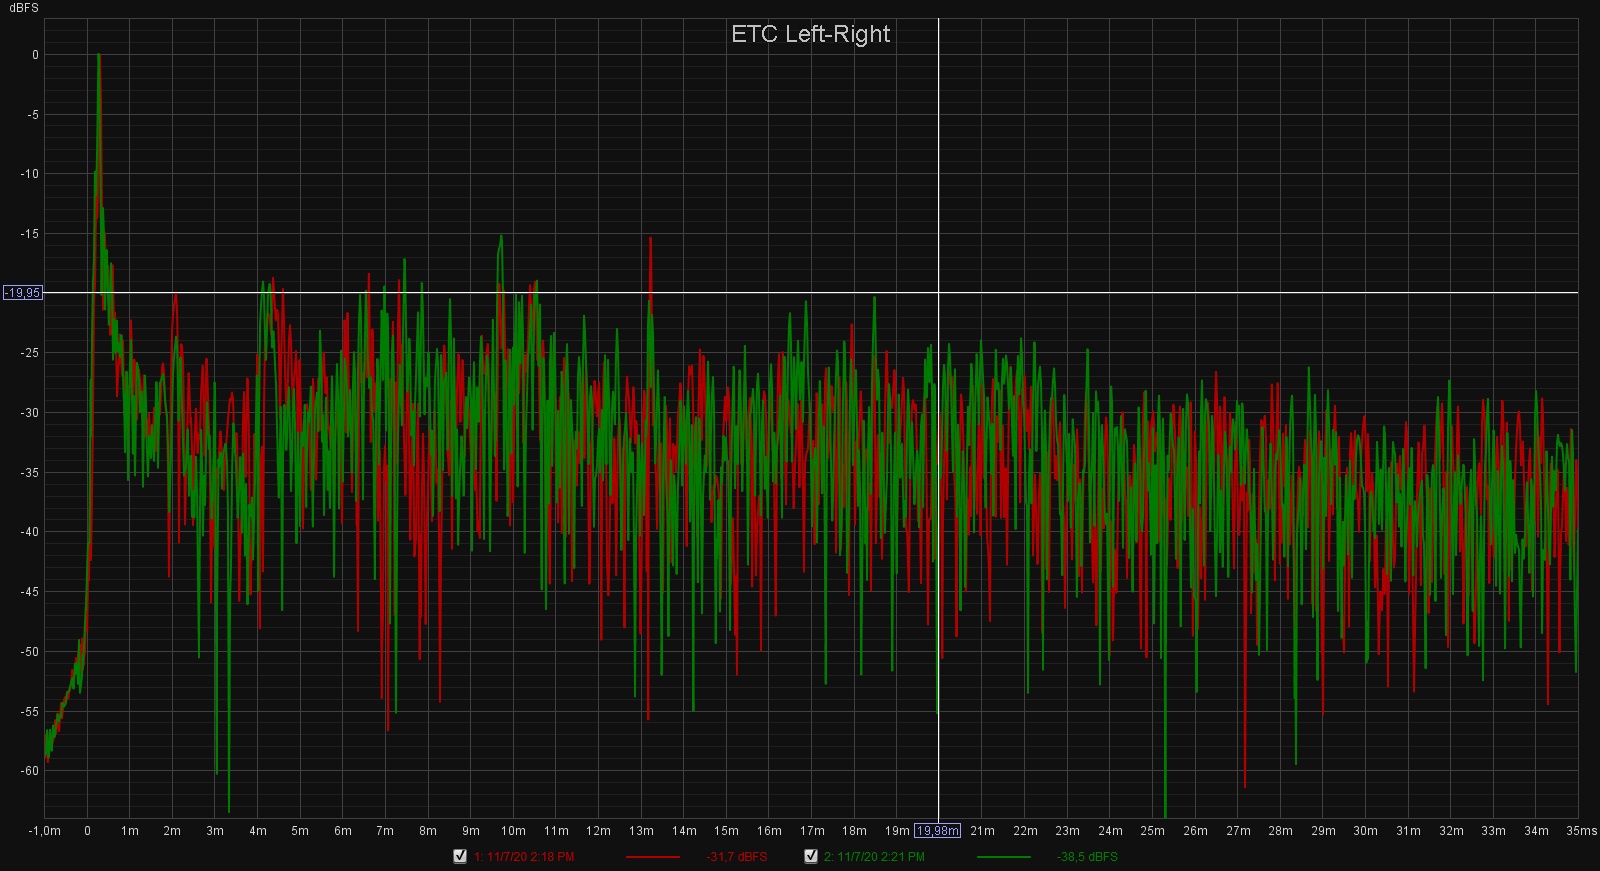Click red trace line sample in legend

(x=652, y=857)
